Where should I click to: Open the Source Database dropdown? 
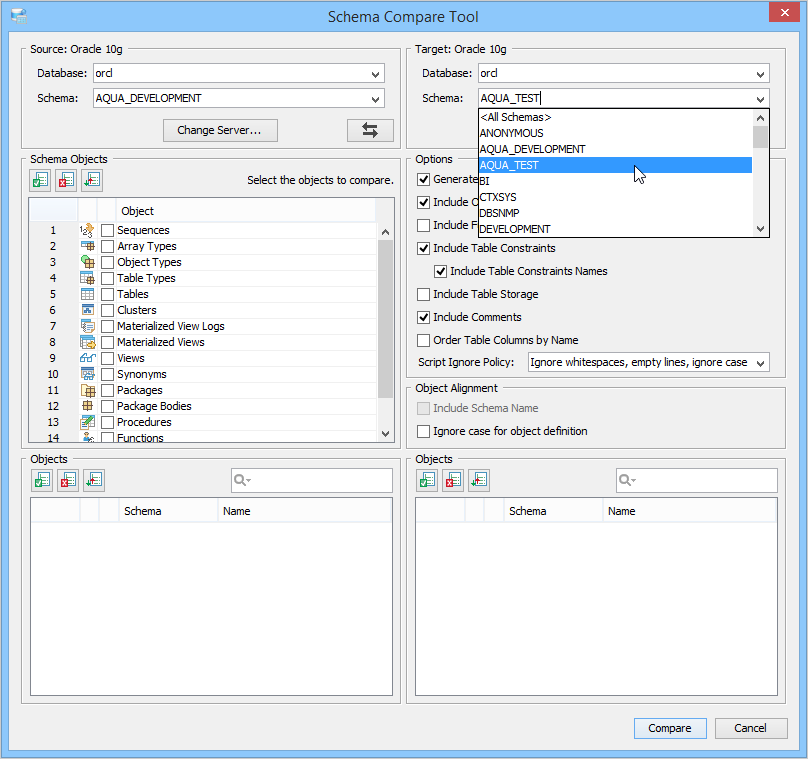click(x=376, y=74)
